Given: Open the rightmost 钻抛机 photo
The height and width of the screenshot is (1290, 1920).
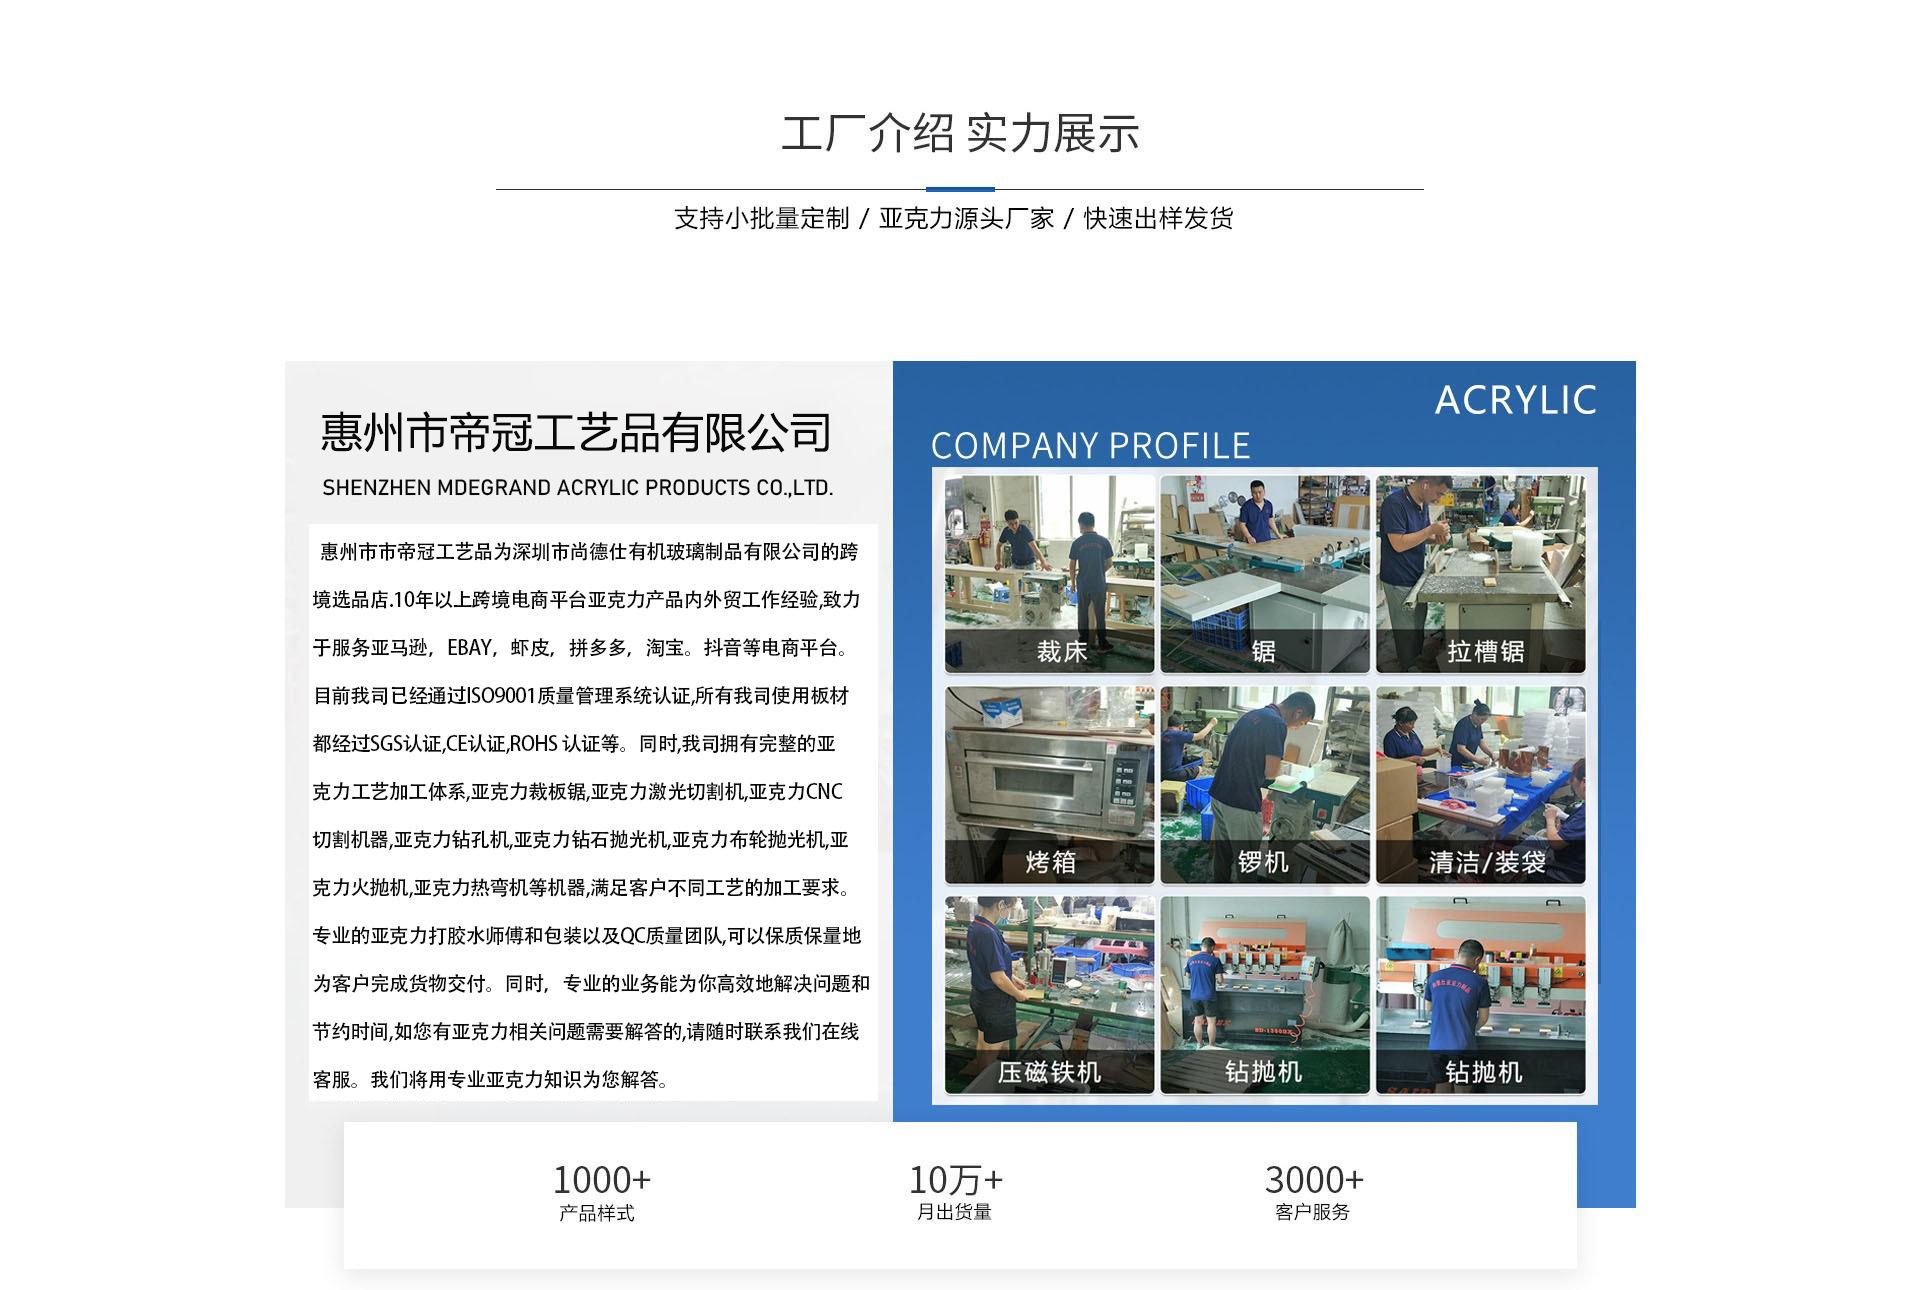Looking at the screenshot, I should (1480, 994).
